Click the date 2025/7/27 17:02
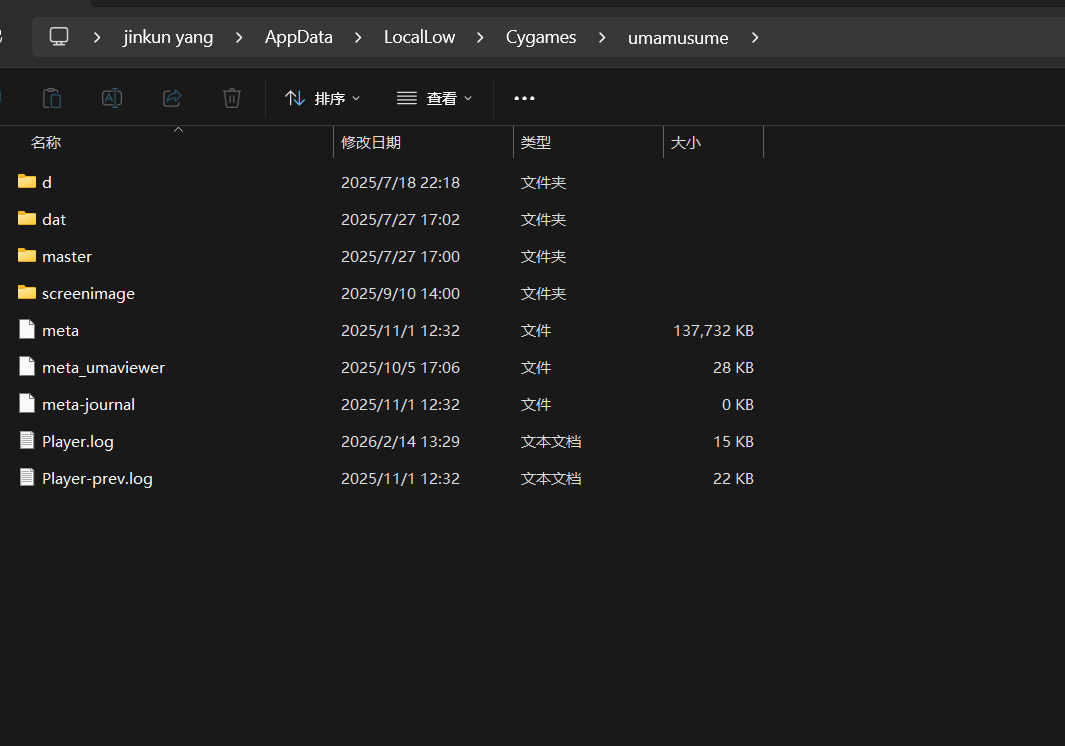 [x=400, y=219]
